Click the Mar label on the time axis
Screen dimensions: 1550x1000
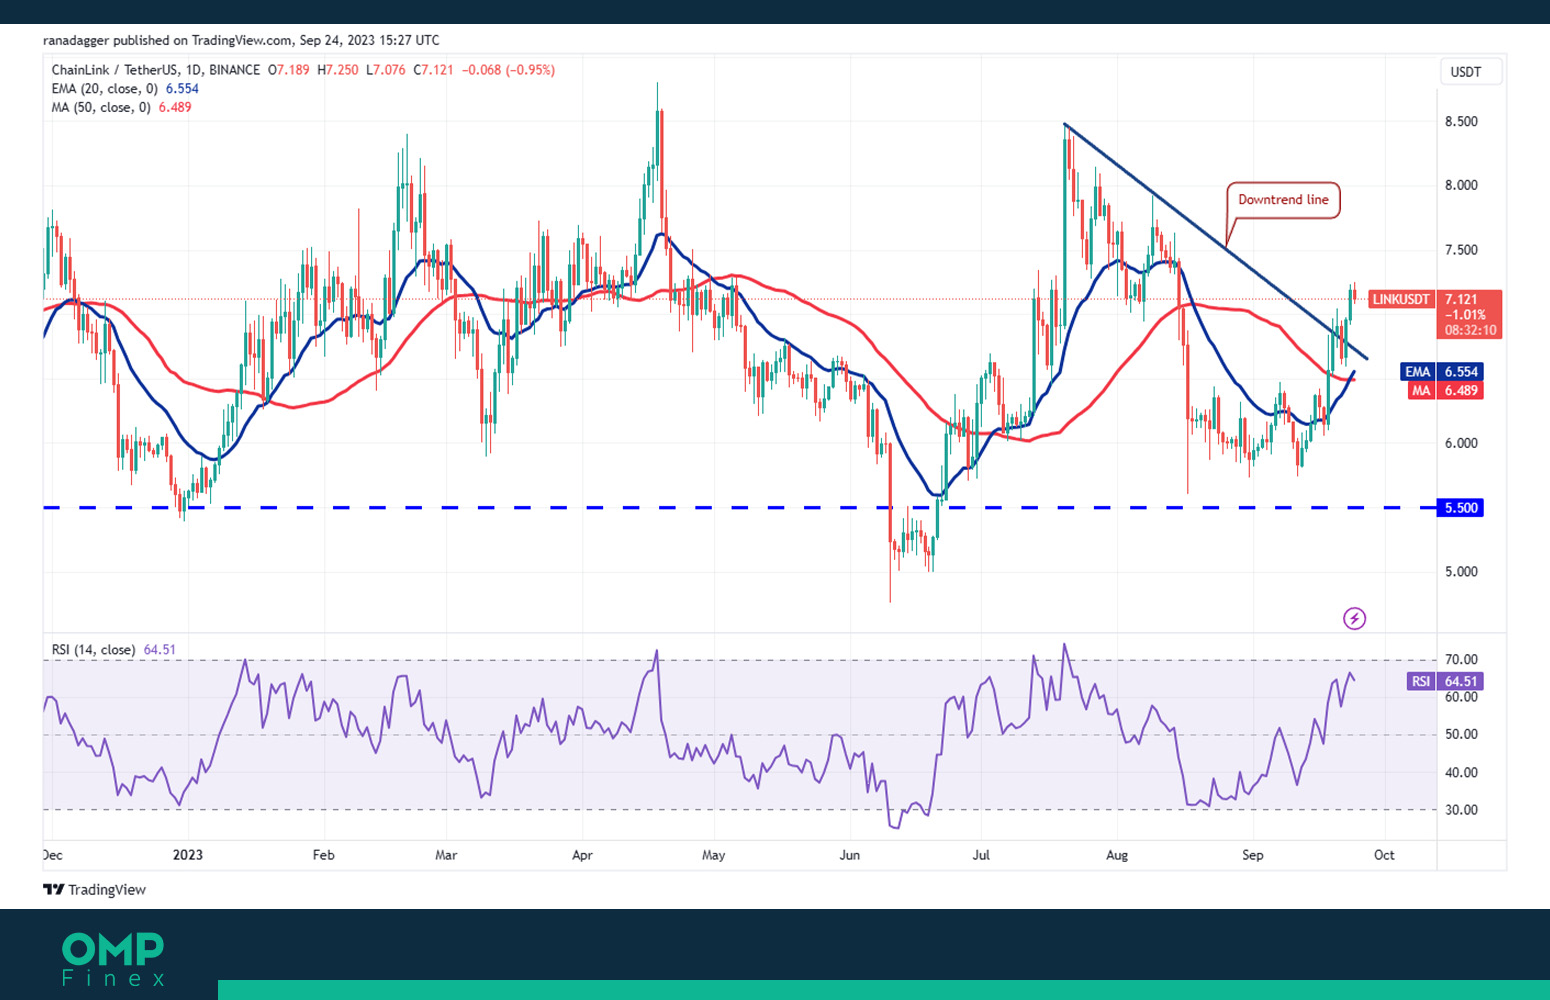pos(446,856)
